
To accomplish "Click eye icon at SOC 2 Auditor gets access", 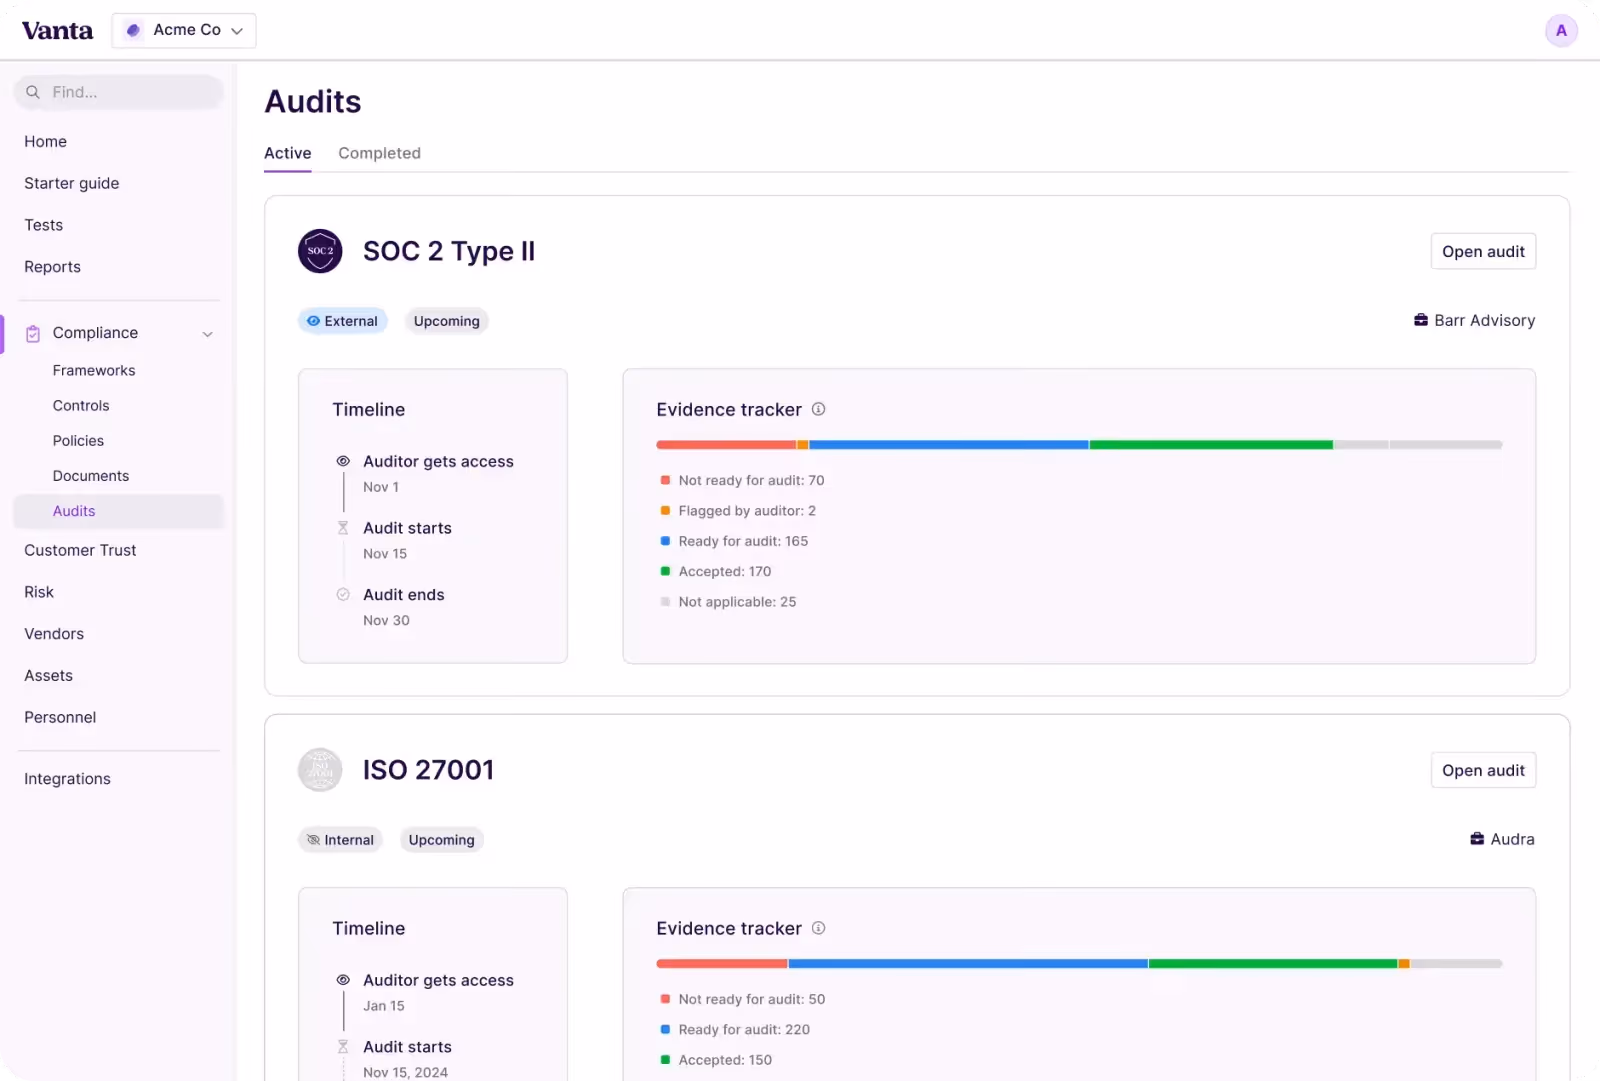I will click(x=343, y=461).
